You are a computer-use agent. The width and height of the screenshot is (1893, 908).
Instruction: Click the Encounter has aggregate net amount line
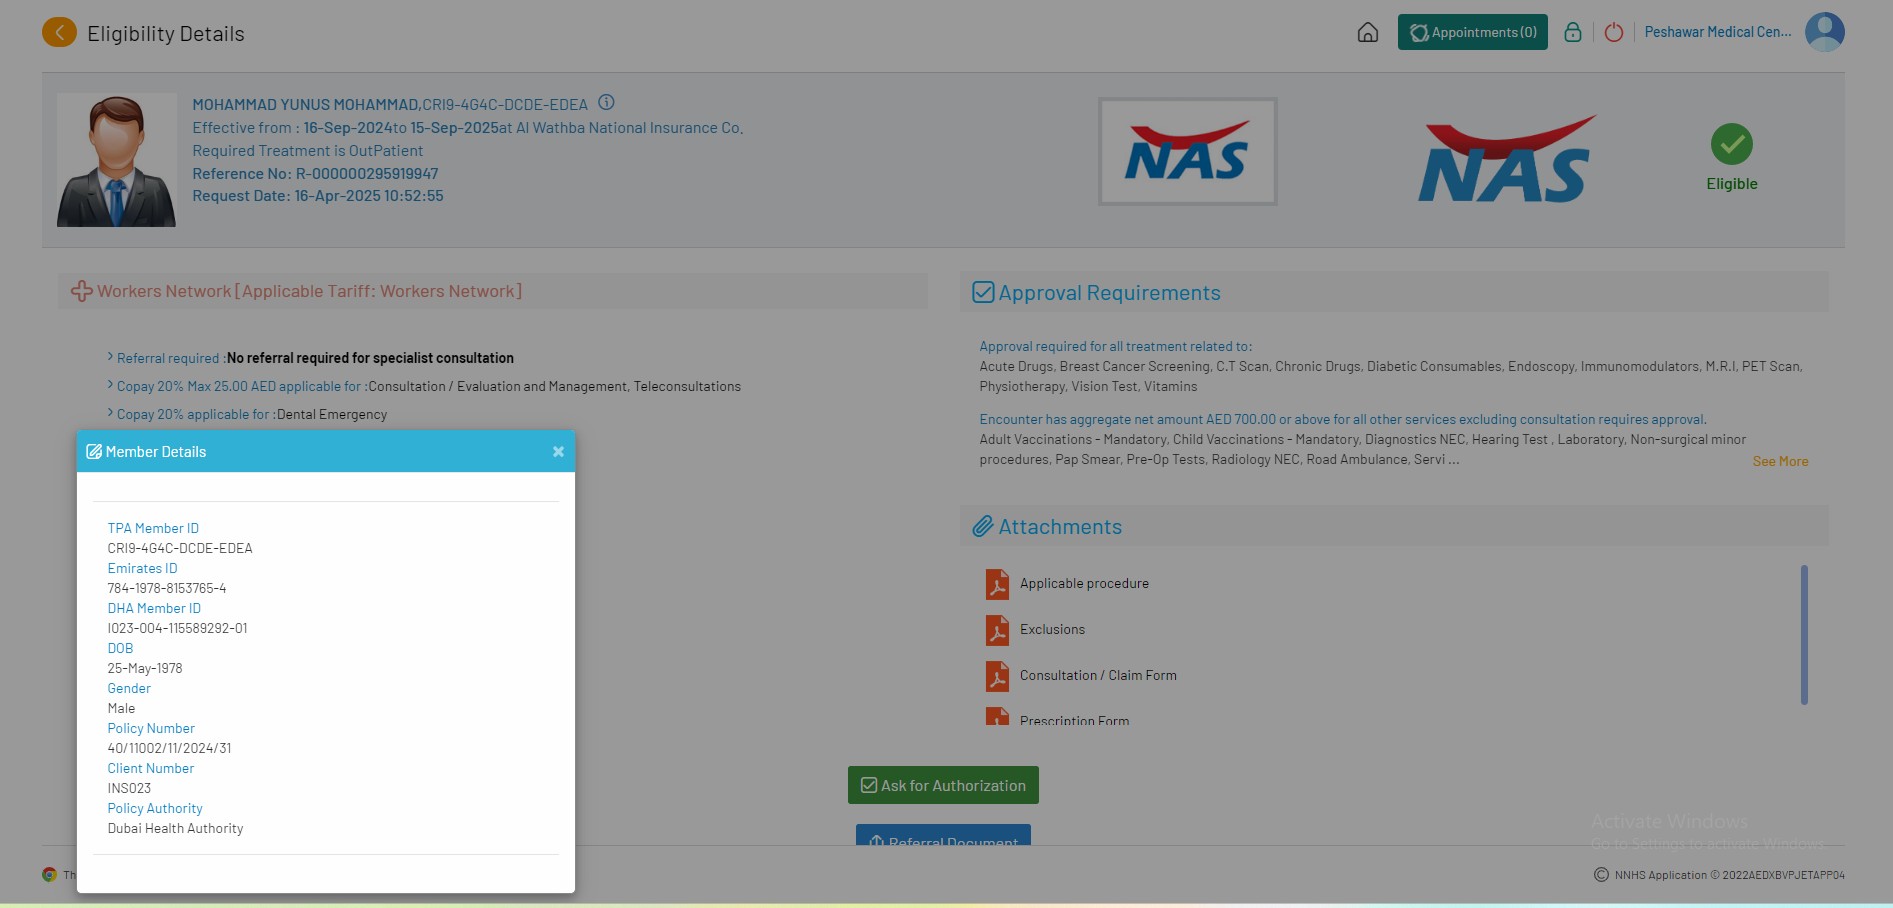coord(1343,419)
